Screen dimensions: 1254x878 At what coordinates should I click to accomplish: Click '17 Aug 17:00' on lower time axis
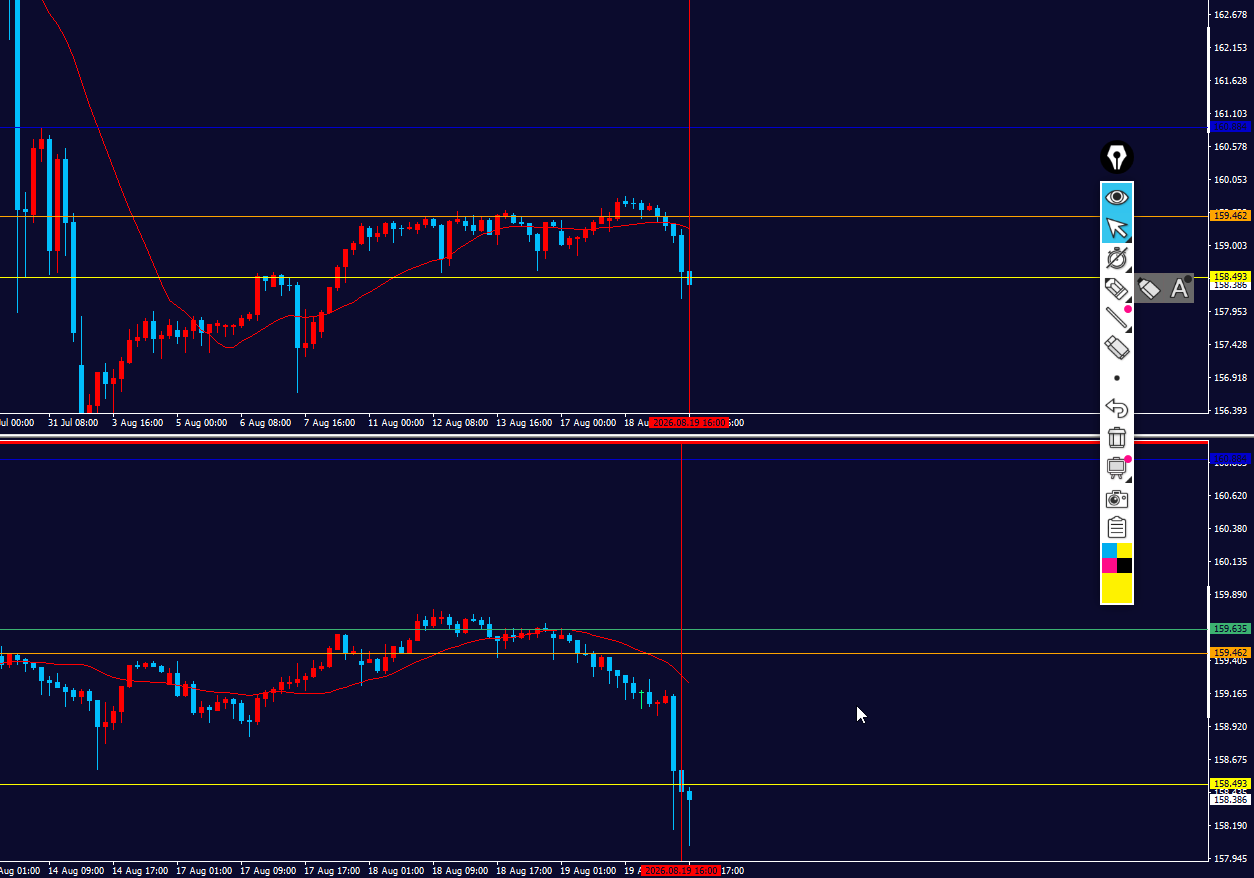point(332,871)
